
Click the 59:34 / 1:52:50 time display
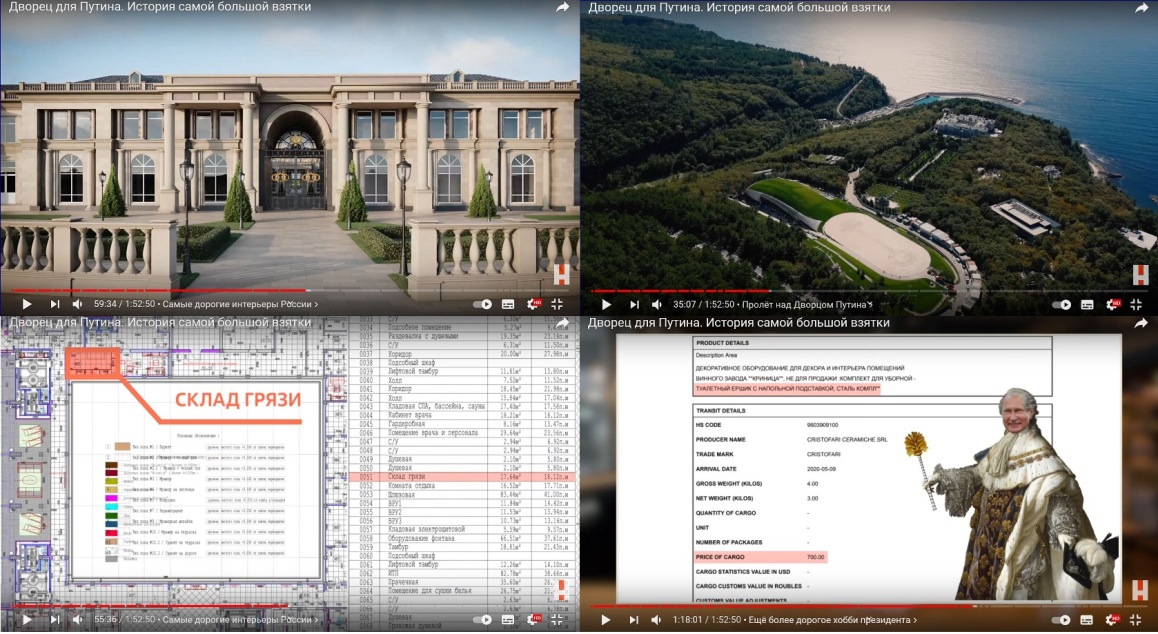tap(124, 304)
